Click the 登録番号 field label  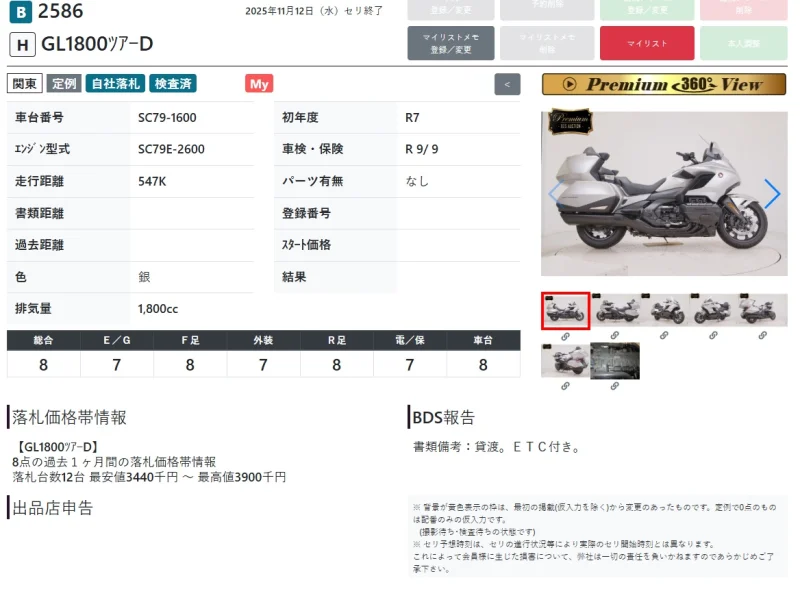tap(306, 213)
